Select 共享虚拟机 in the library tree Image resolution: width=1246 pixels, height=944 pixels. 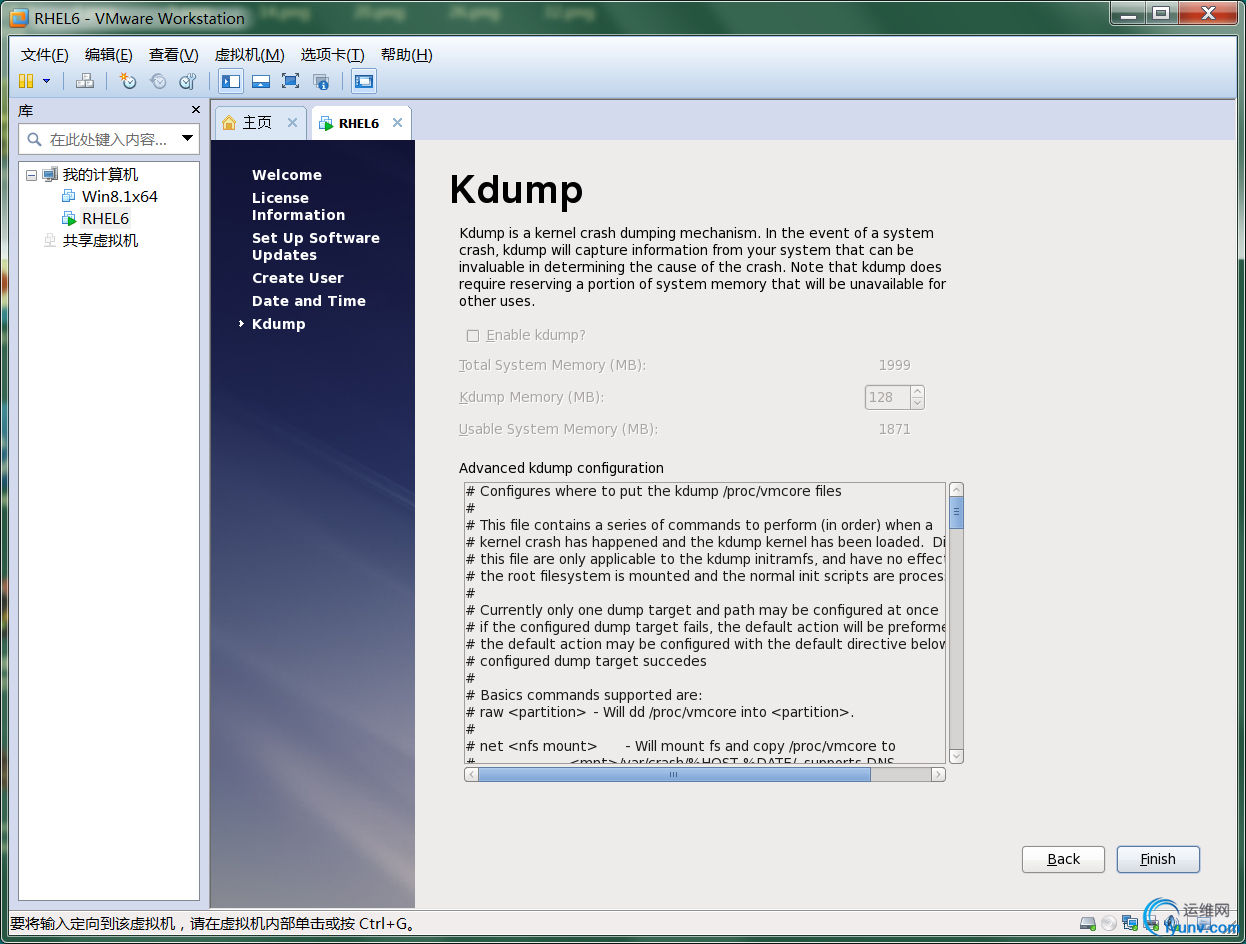[x=100, y=241]
